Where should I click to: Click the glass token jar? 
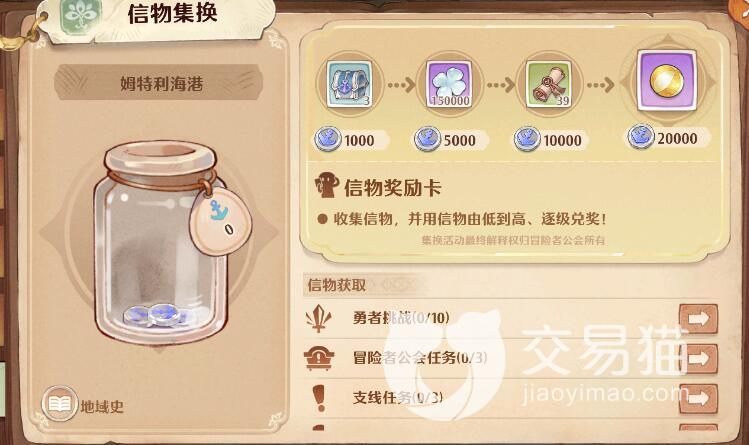click(161, 241)
